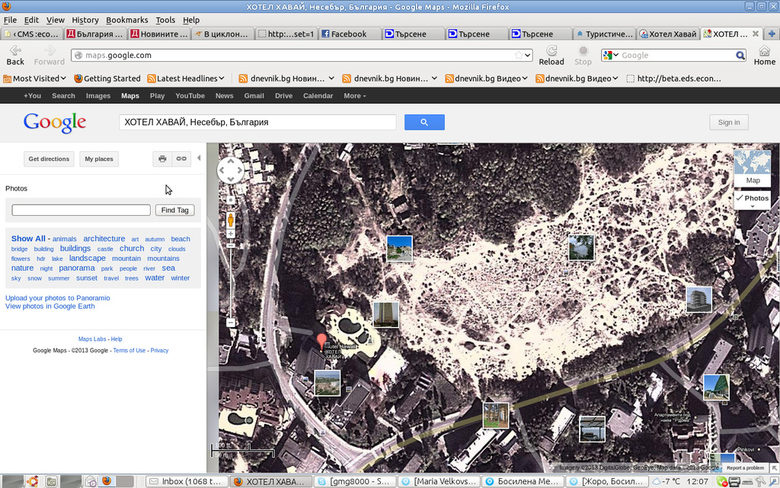Click the Google logo

pyautogui.click(x=55, y=122)
